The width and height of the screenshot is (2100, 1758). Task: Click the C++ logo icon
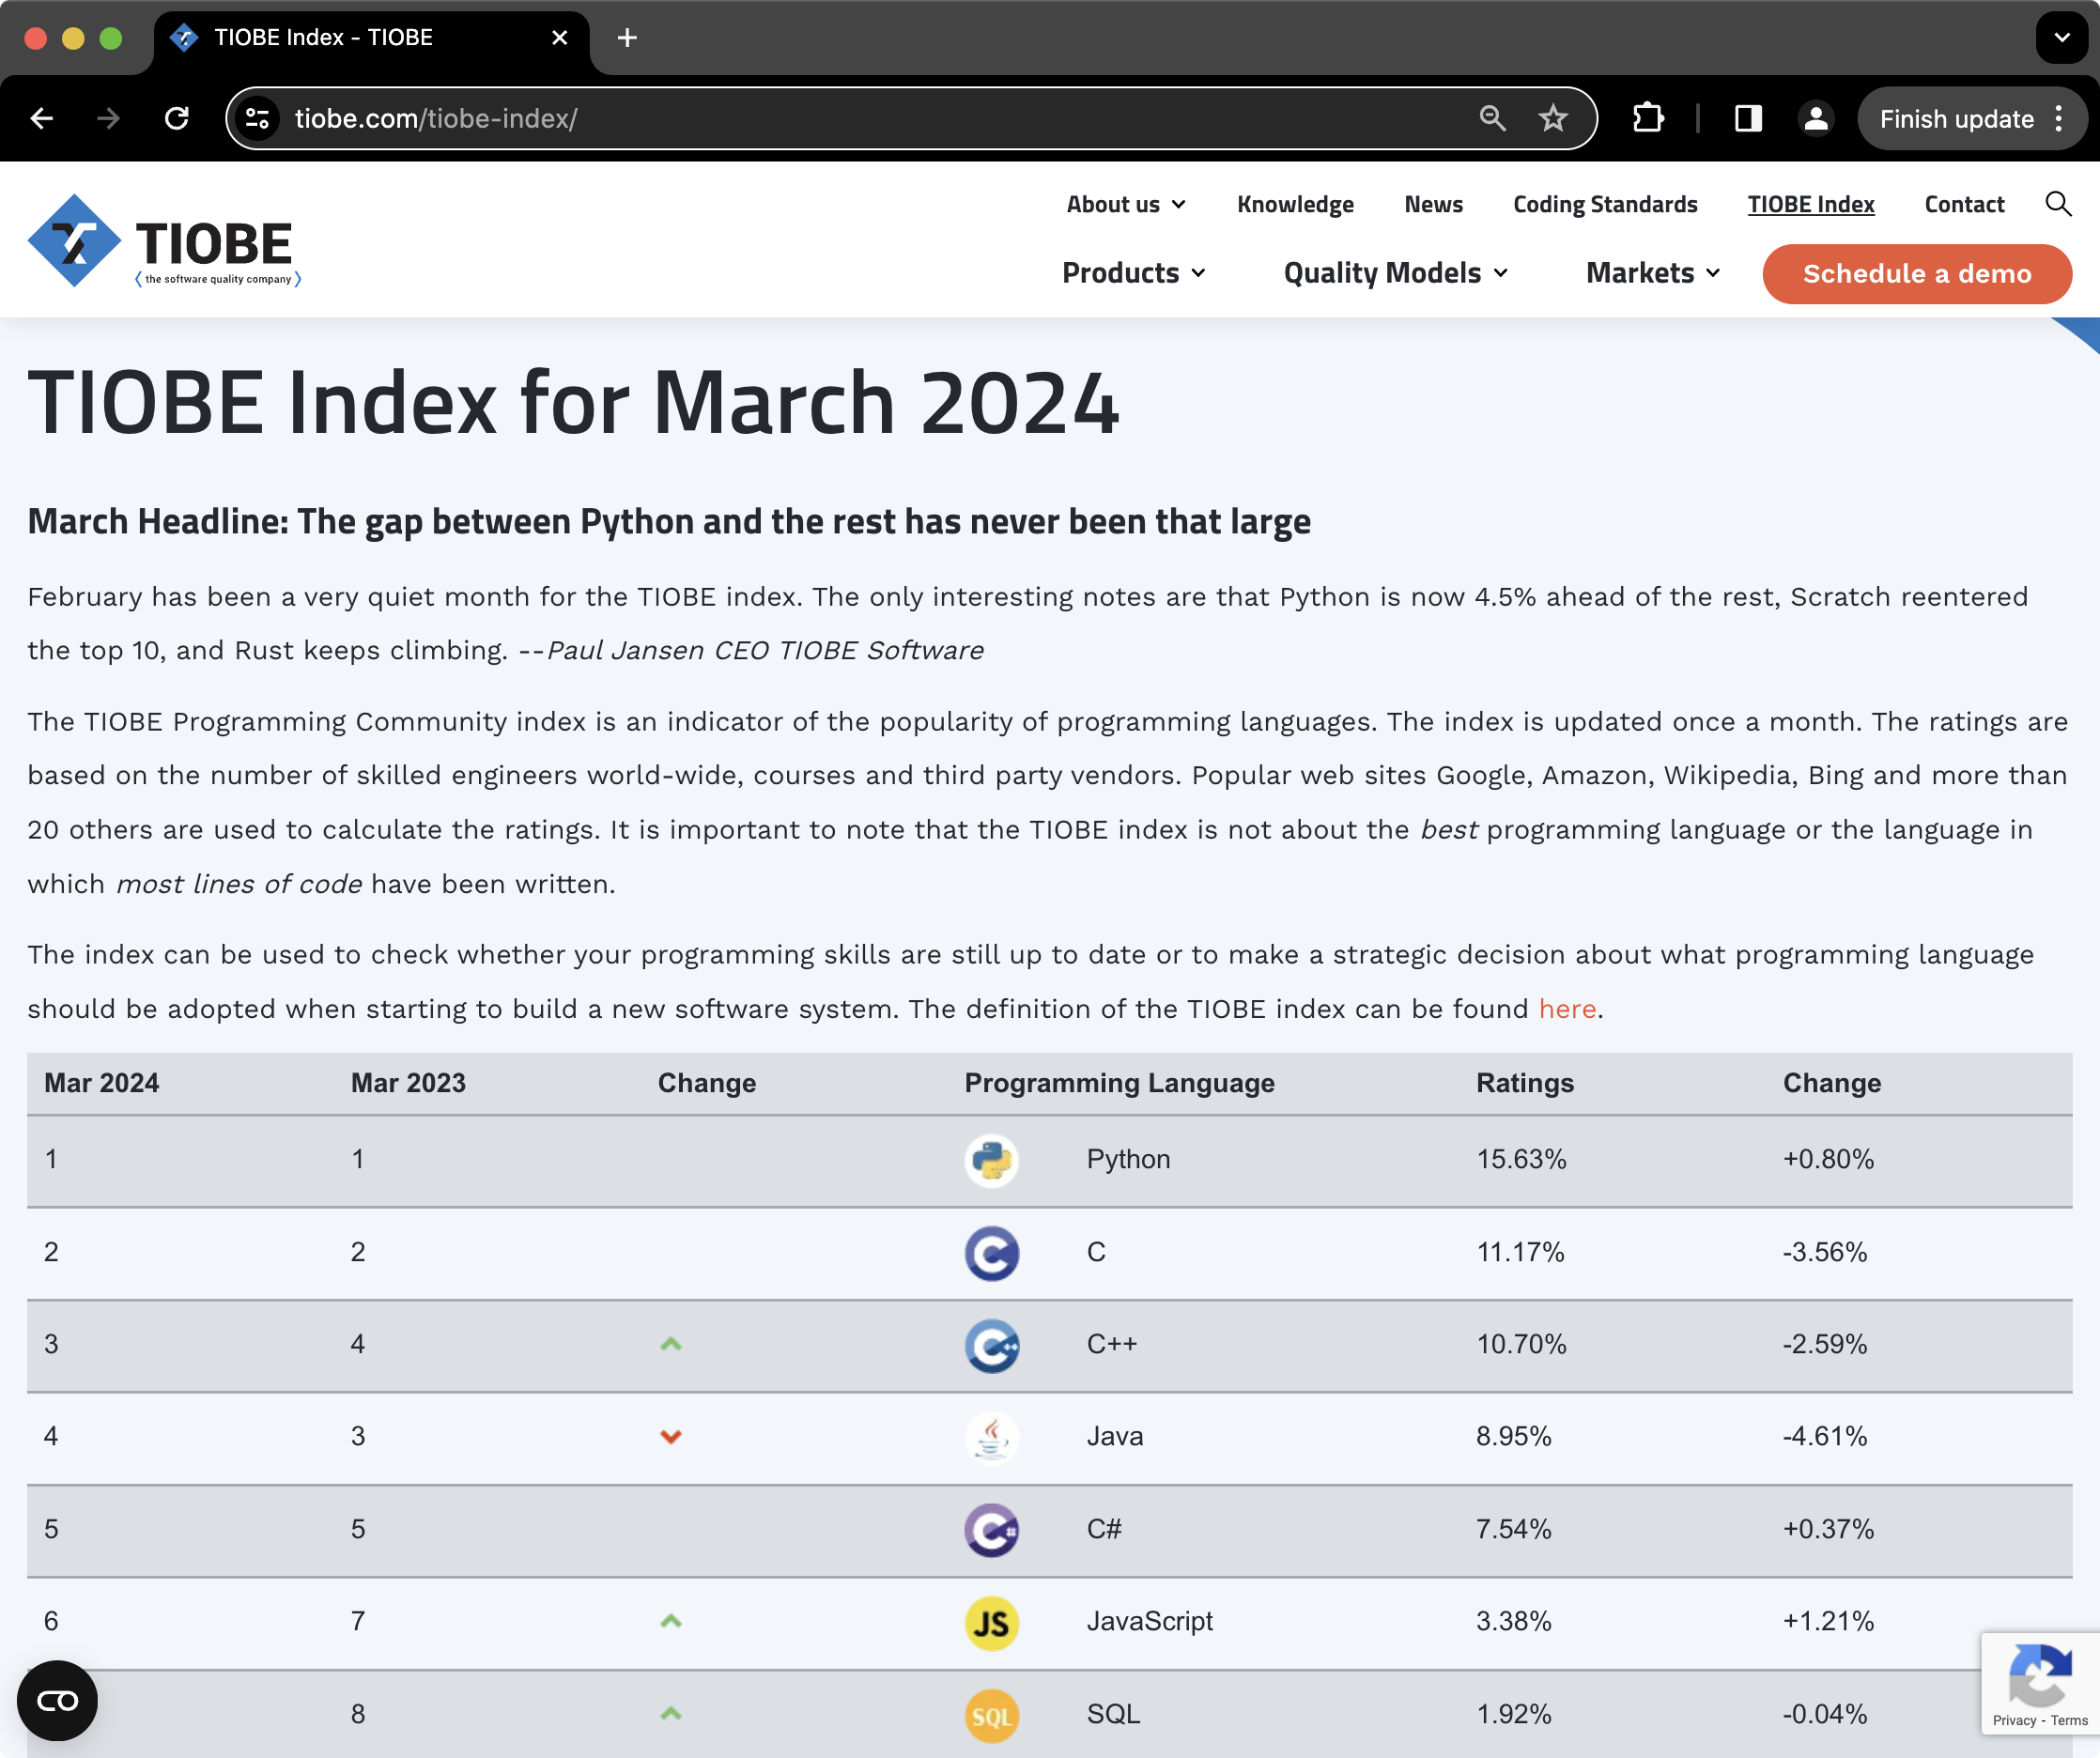[992, 1345]
